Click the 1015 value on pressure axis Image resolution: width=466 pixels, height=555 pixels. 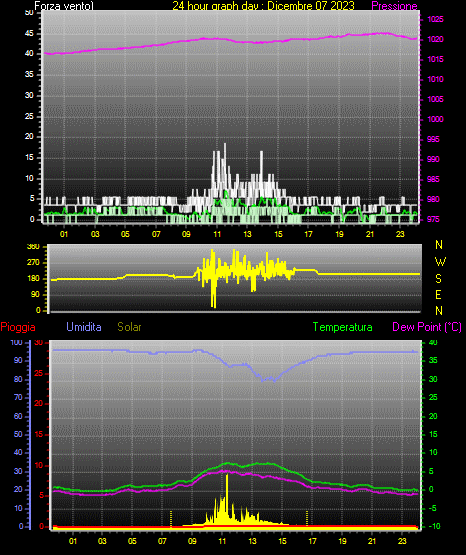tap(435, 59)
